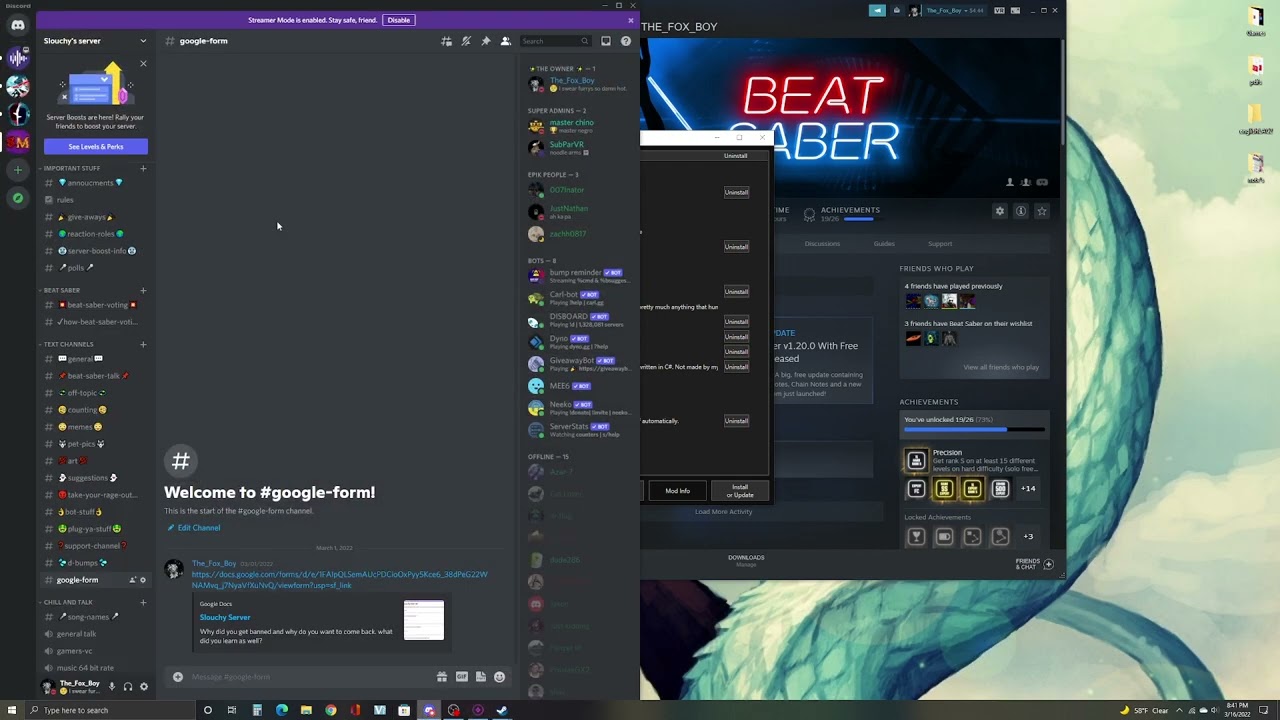Open the Google form preview thumbnail

(x=424, y=620)
